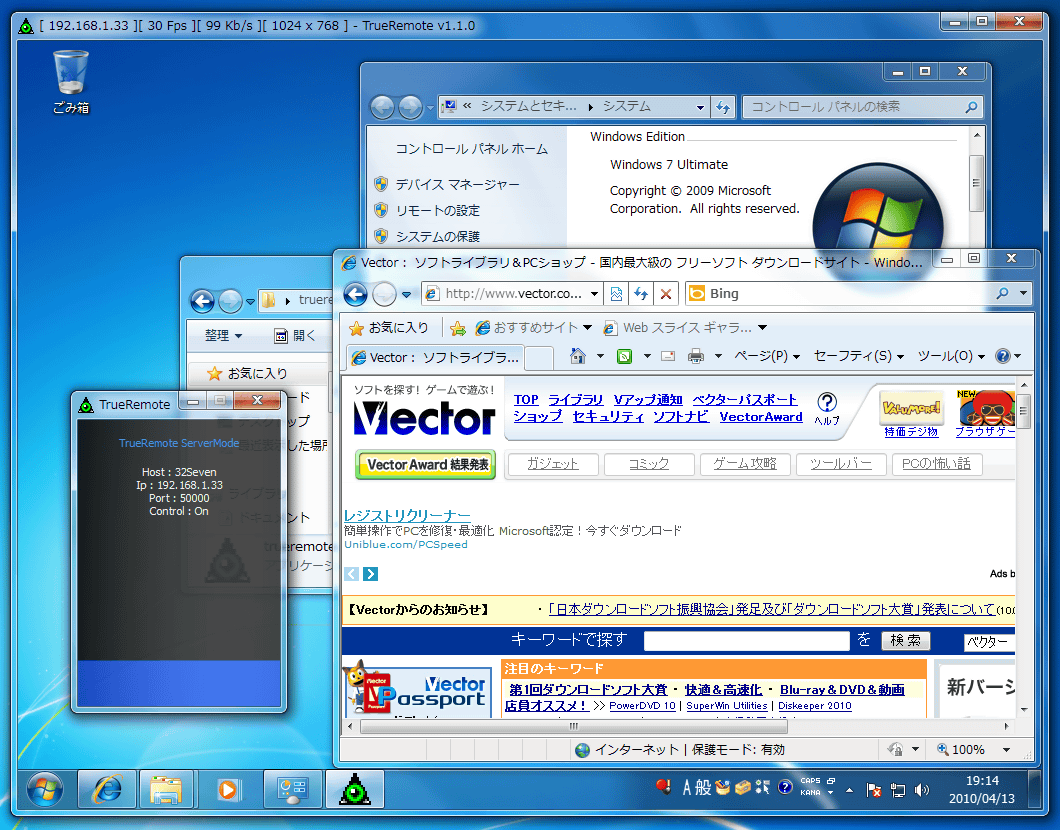1060x830 pixels.
Task: Refresh the Control Panel address bar
Action: (723, 107)
